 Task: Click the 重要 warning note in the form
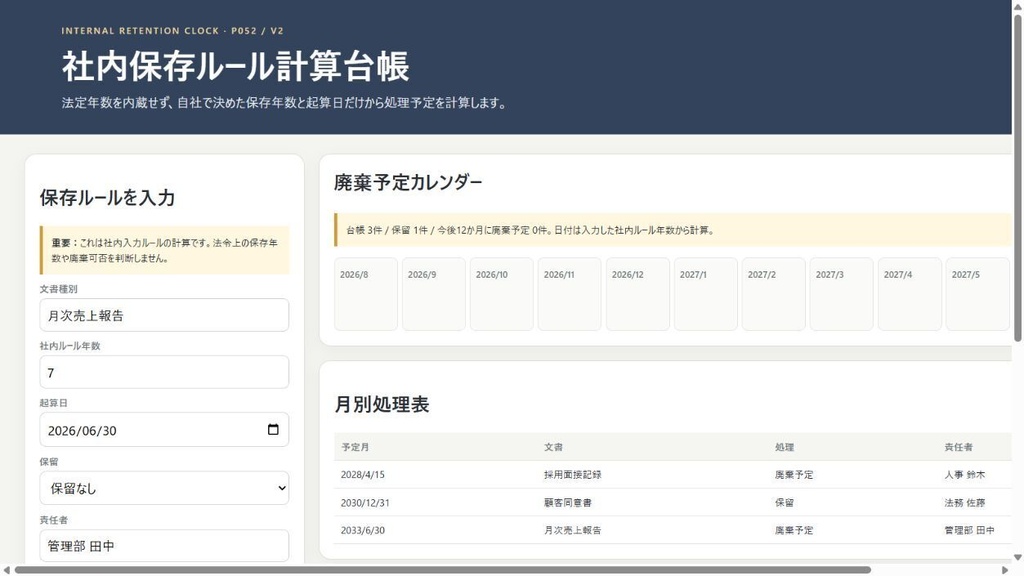pos(164,250)
